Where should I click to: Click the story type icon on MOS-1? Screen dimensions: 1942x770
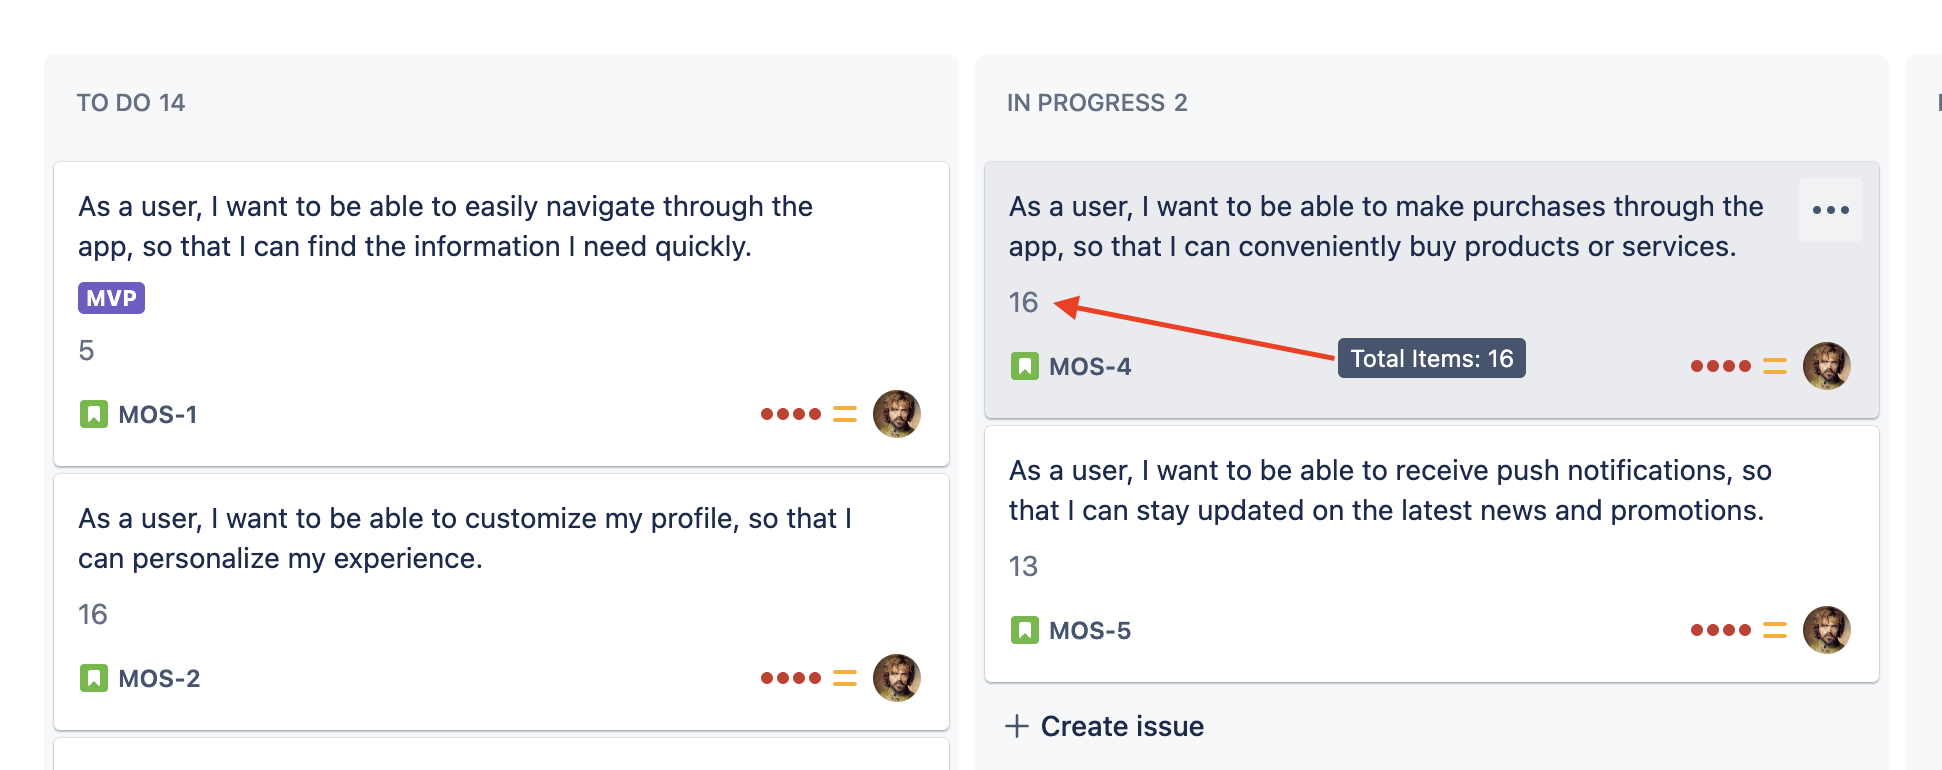click(93, 414)
